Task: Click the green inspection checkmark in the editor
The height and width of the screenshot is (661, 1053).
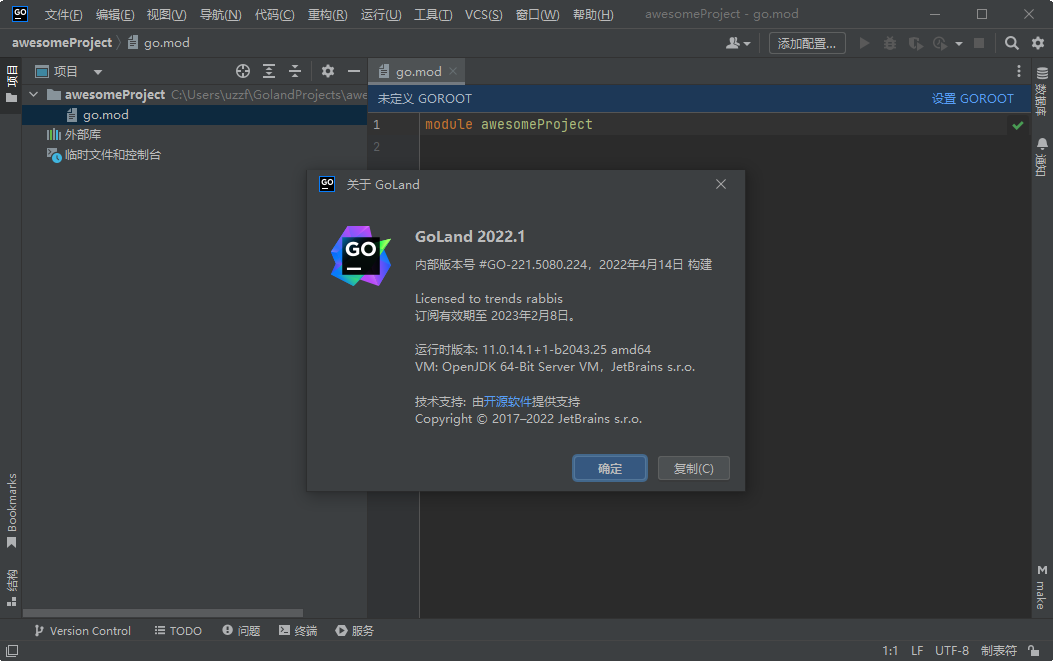Action: [x=1018, y=125]
